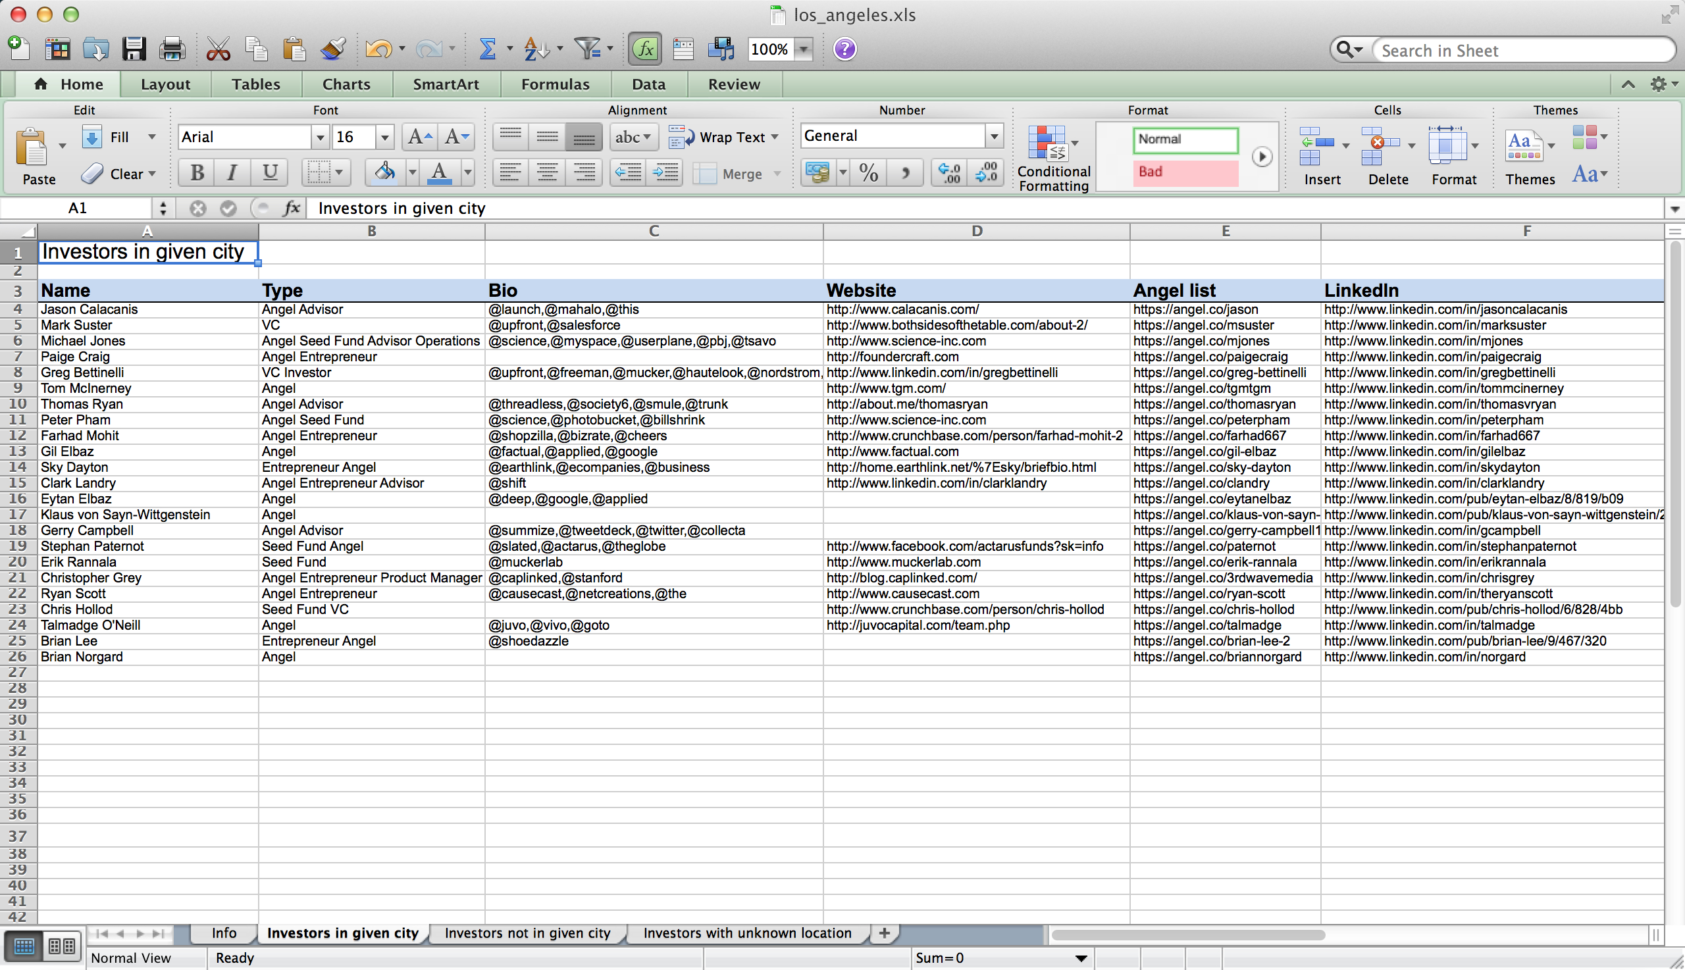Toggle the Formula Builder fx toolbar button
This screenshot has width=1685, height=970.
coord(645,48)
